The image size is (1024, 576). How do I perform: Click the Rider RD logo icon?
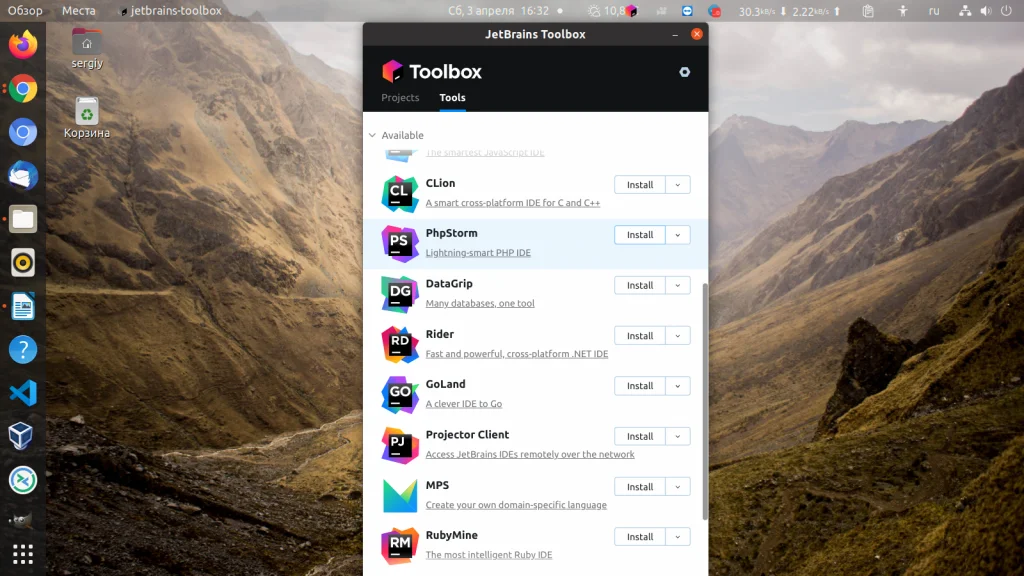pos(400,344)
